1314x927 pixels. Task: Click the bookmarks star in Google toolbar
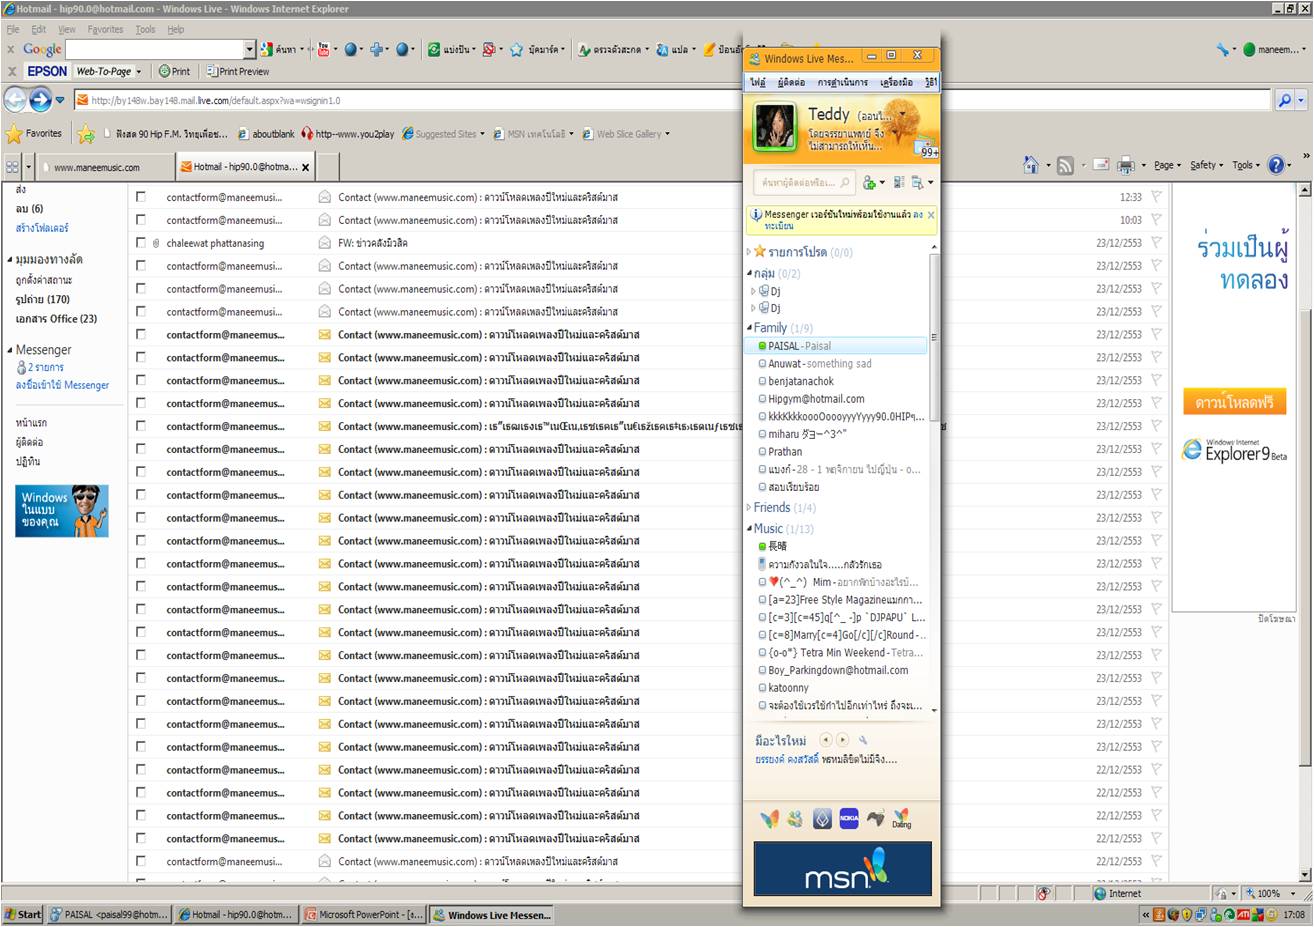(517, 49)
